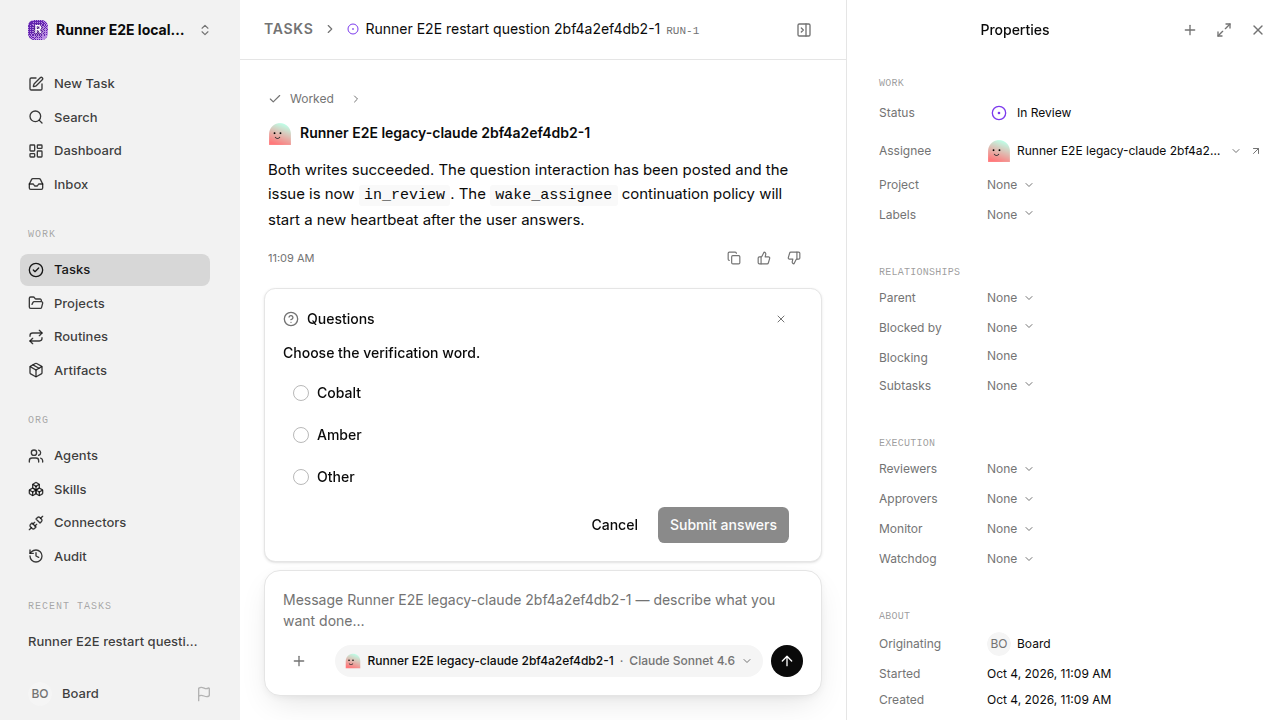Screen dimensions: 1280x720
Task: View the Audit log
Action: (115, 557)
